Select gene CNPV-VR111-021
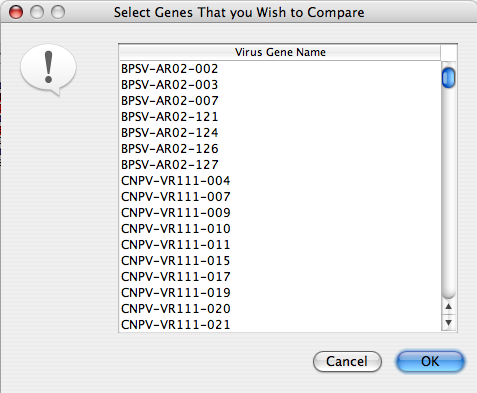477x393 pixels. tap(280, 325)
